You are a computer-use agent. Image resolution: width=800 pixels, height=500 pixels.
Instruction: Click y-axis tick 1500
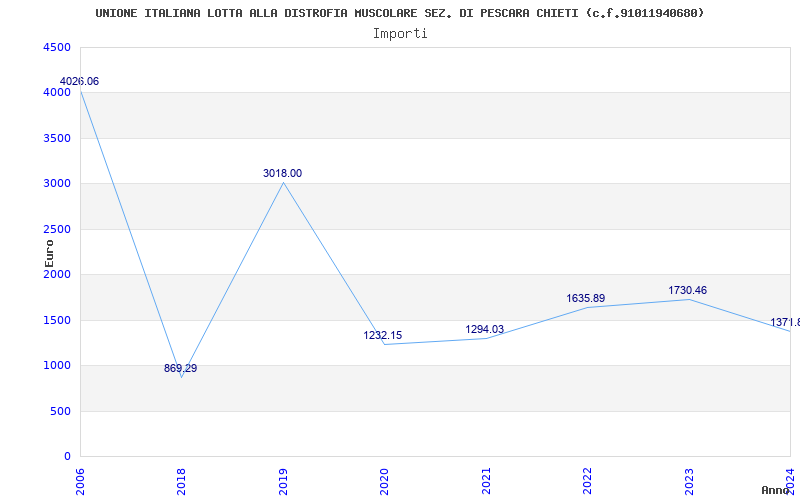[57, 320]
